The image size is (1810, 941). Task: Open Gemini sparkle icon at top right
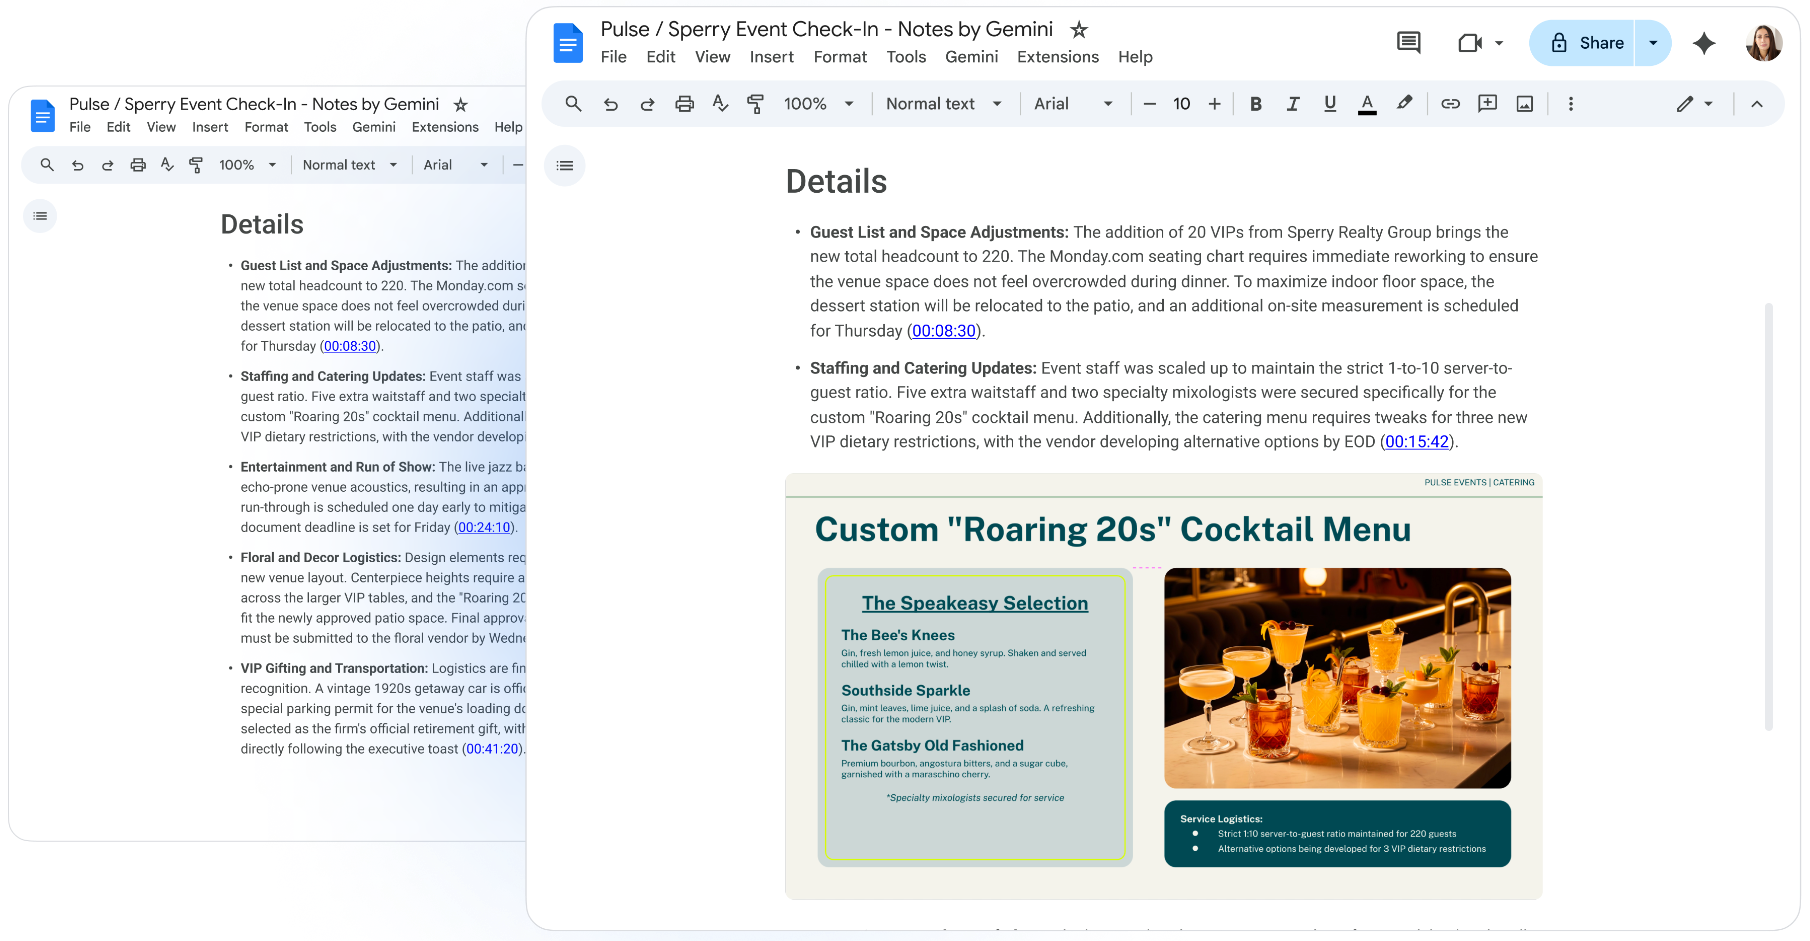(x=1705, y=43)
